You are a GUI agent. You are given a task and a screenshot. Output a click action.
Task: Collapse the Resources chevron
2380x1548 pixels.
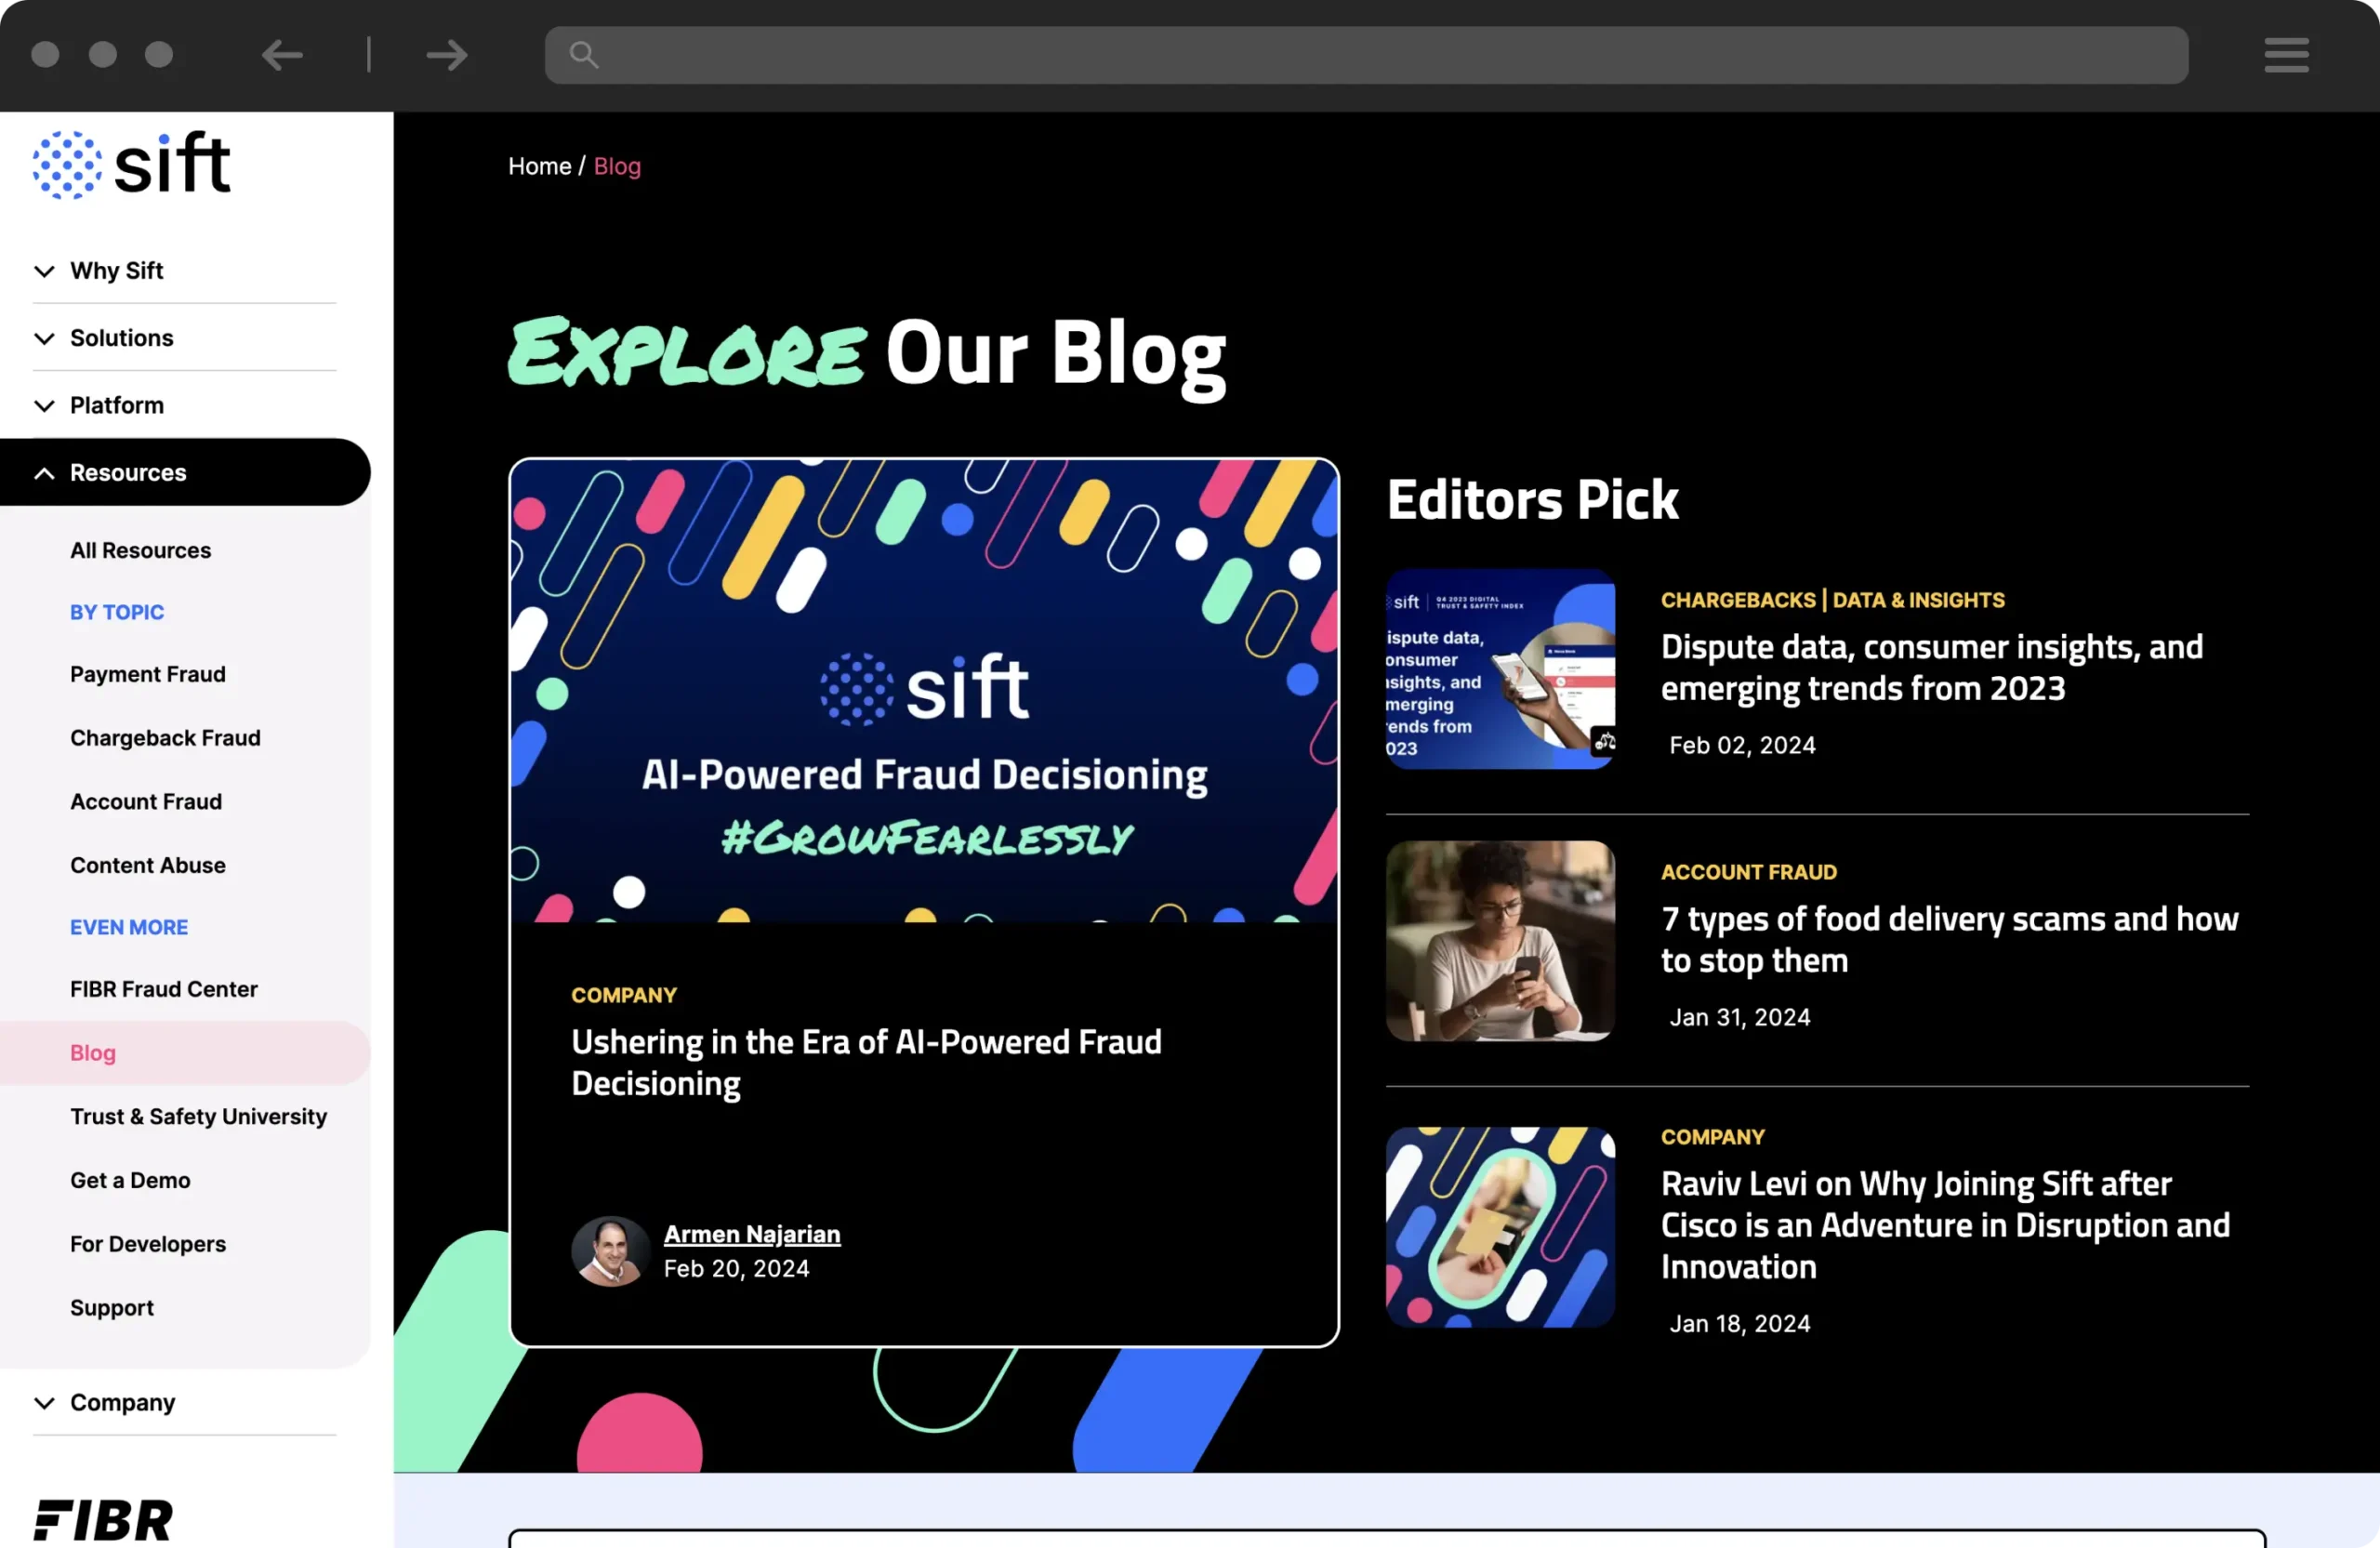click(x=44, y=473)
